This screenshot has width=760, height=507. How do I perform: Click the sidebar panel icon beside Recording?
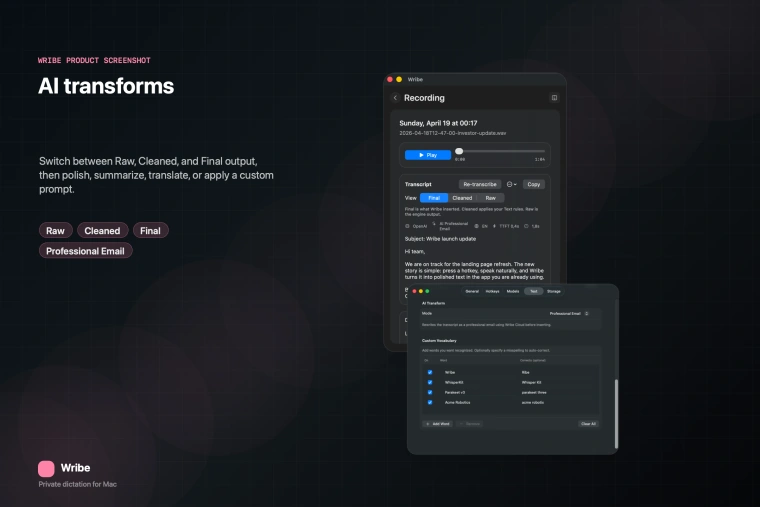[554, 98]
